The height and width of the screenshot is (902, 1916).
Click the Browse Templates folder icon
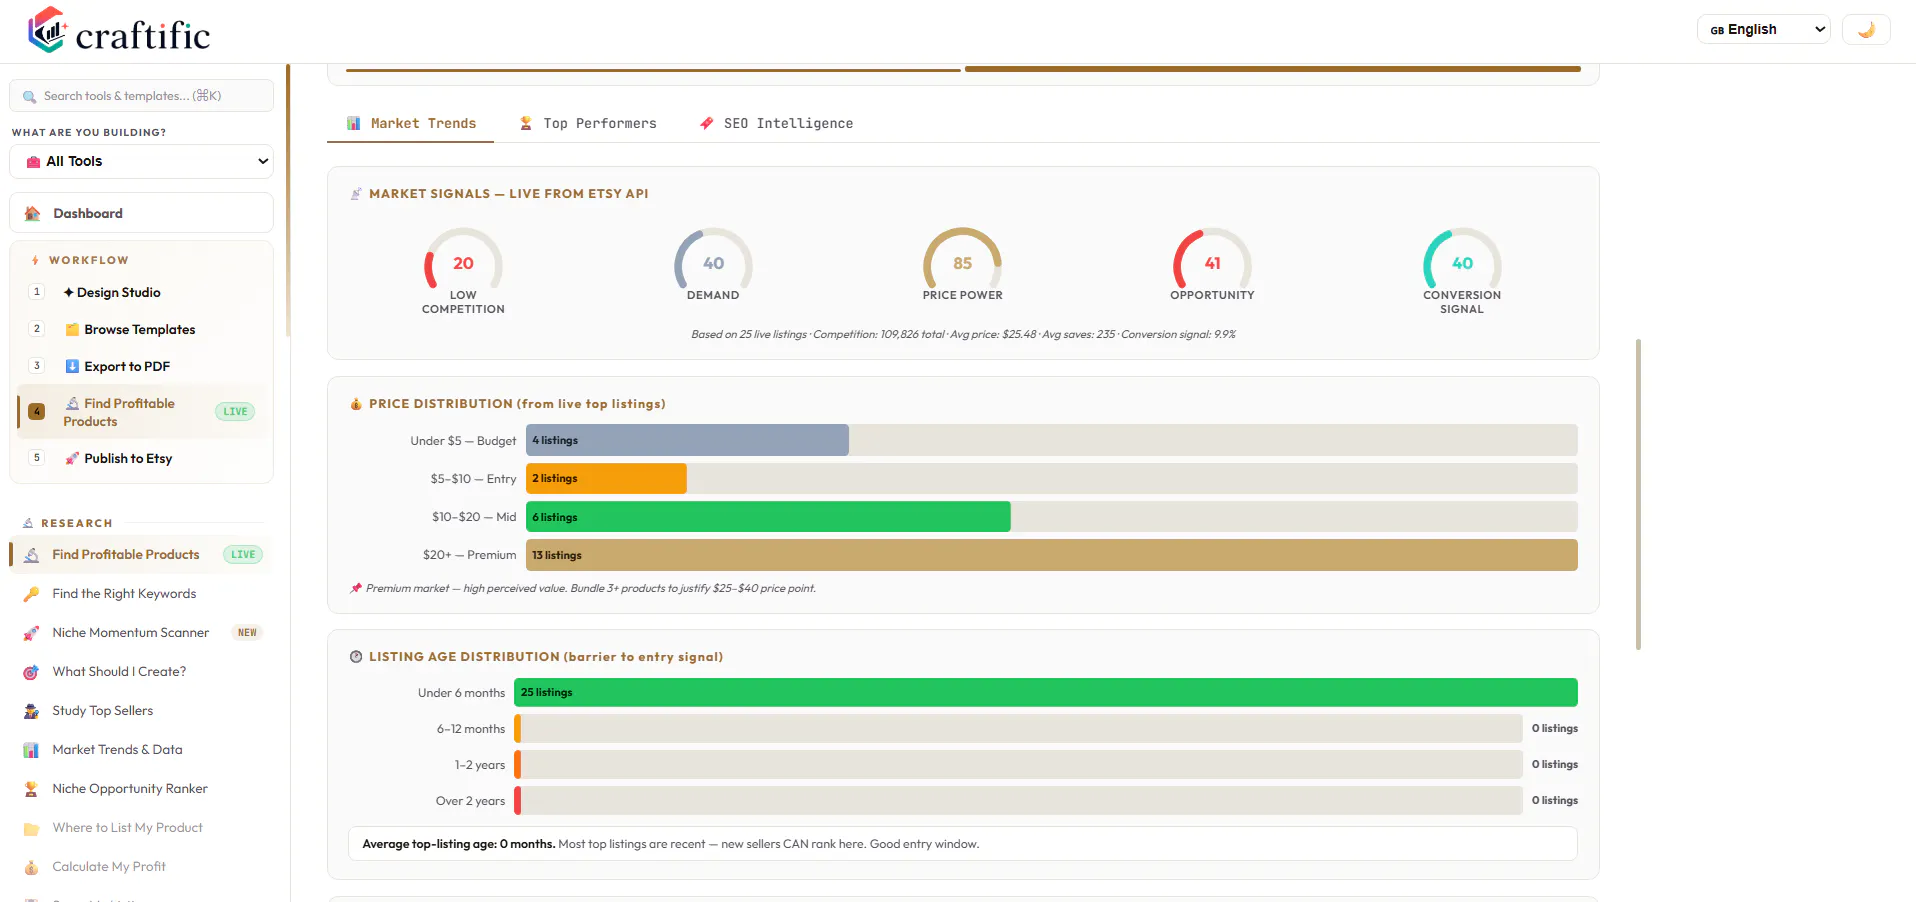[x=72, y=329]
